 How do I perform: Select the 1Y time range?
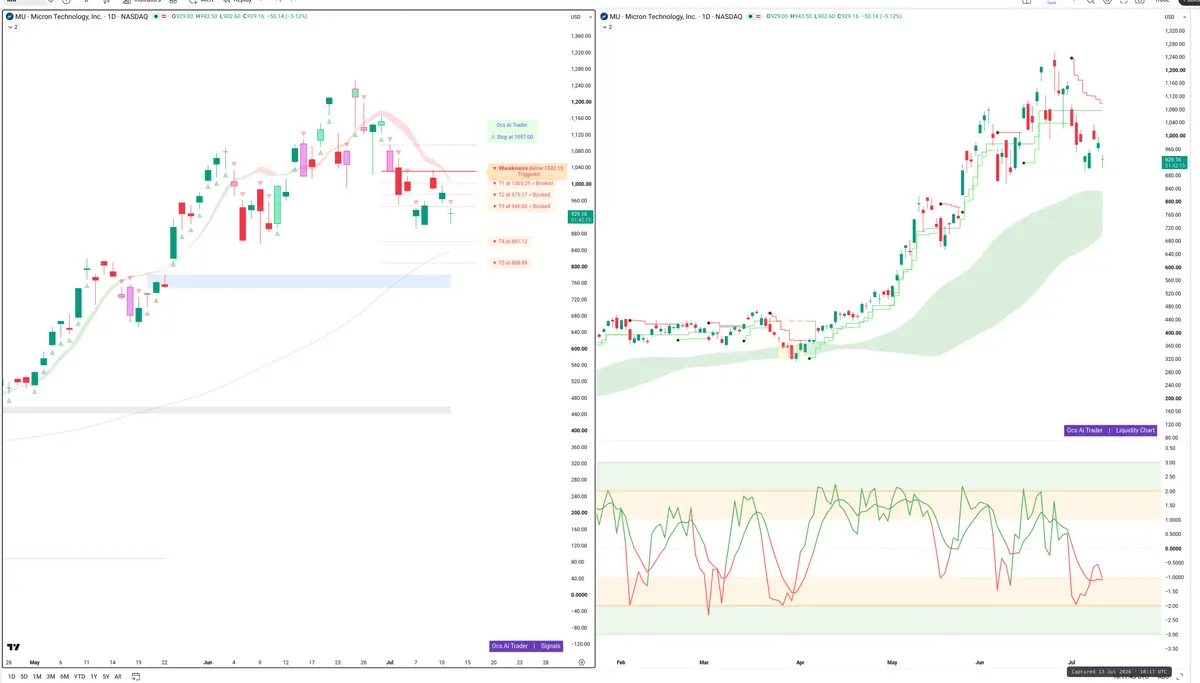pos(93,676)
